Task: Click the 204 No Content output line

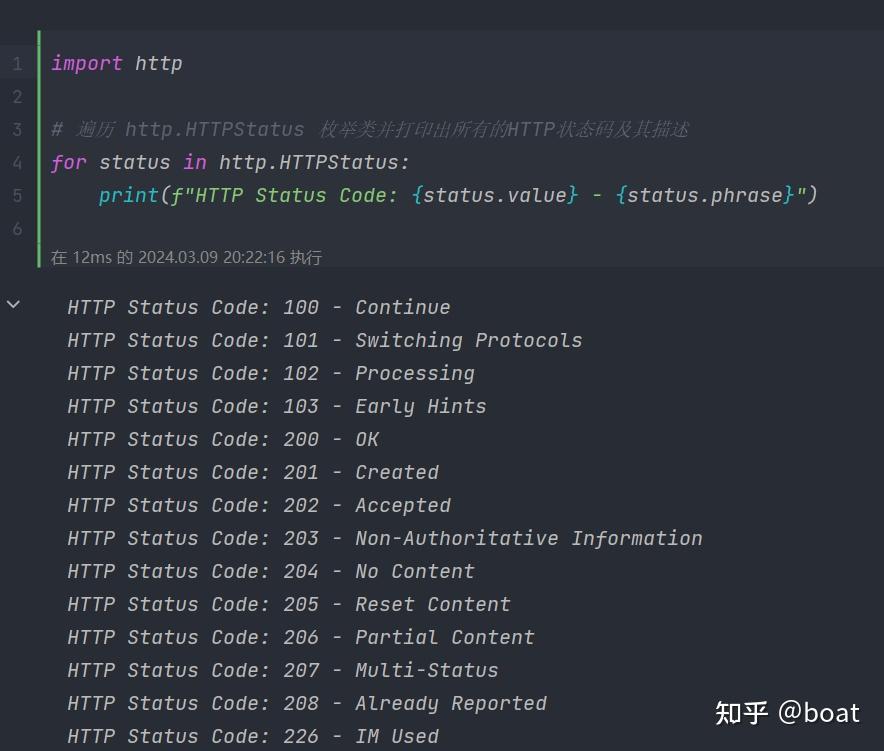Action: pyautogui.click(x=270, y=571)
